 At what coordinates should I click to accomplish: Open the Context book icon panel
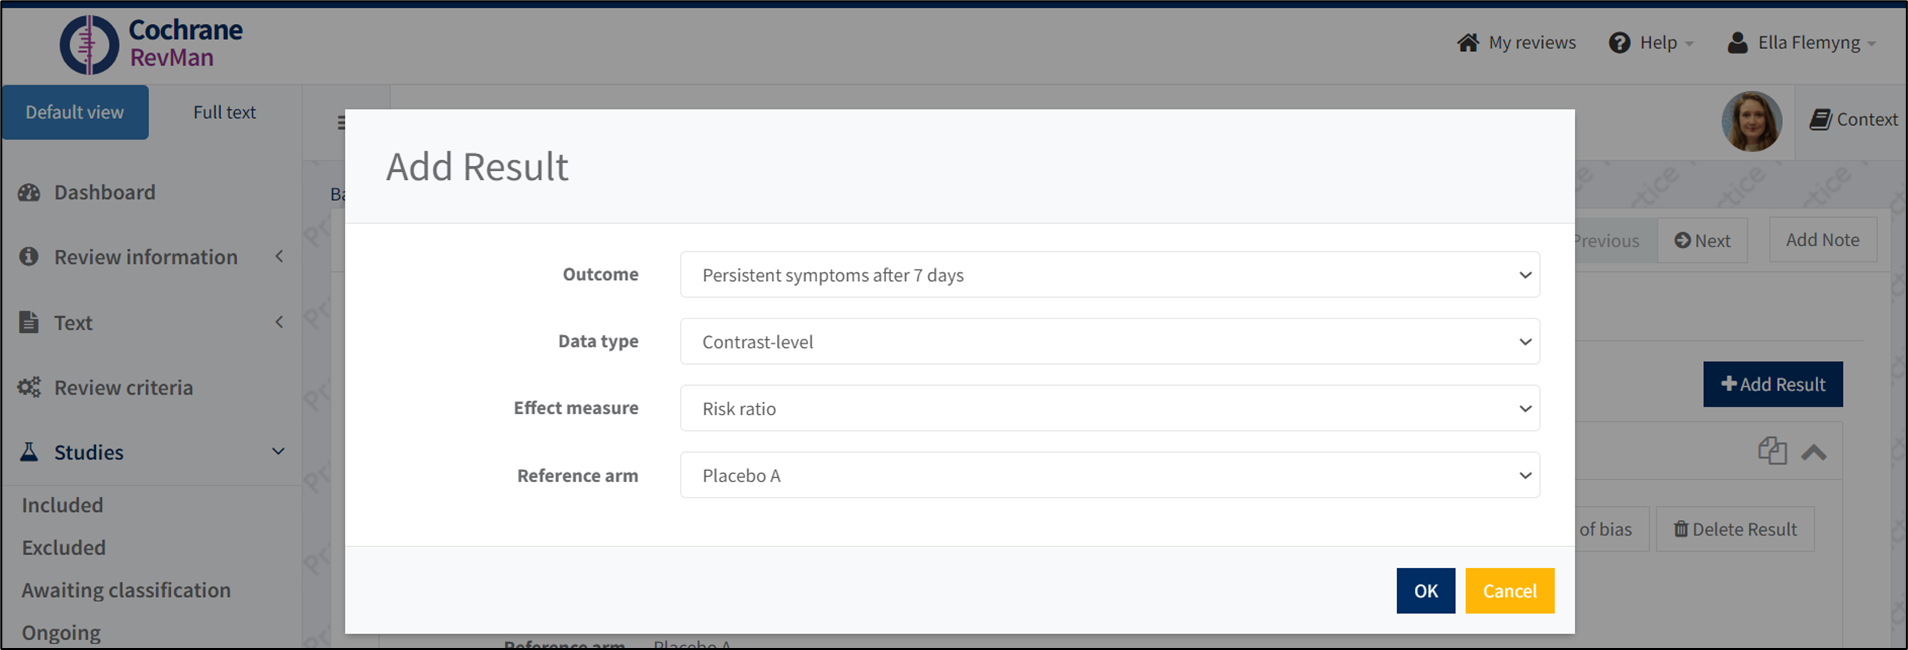[1820, 120]
